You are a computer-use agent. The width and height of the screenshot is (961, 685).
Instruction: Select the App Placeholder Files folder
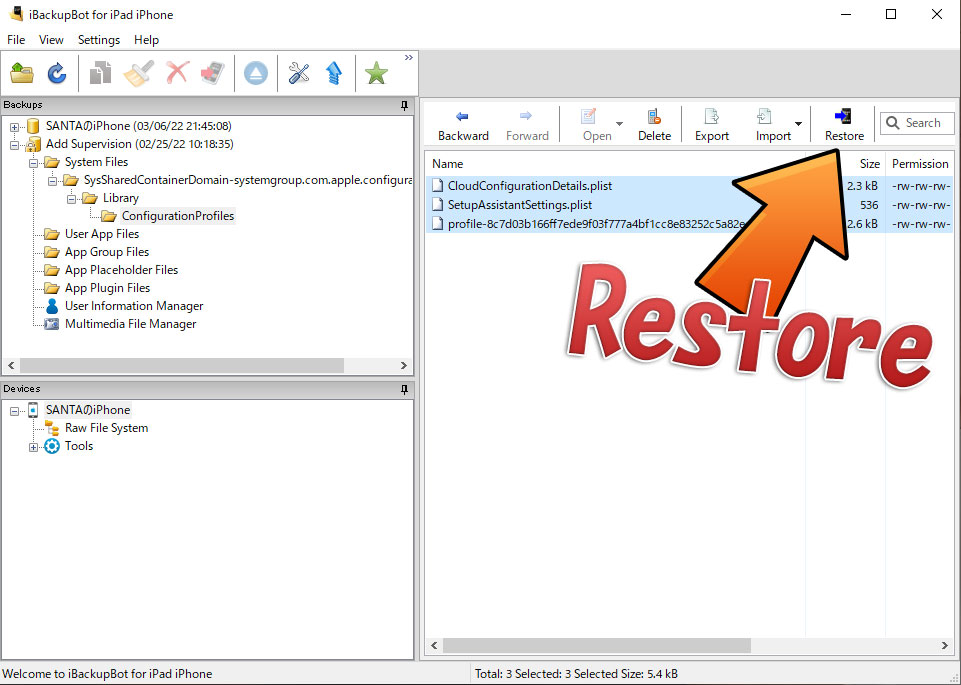(121, 270)
